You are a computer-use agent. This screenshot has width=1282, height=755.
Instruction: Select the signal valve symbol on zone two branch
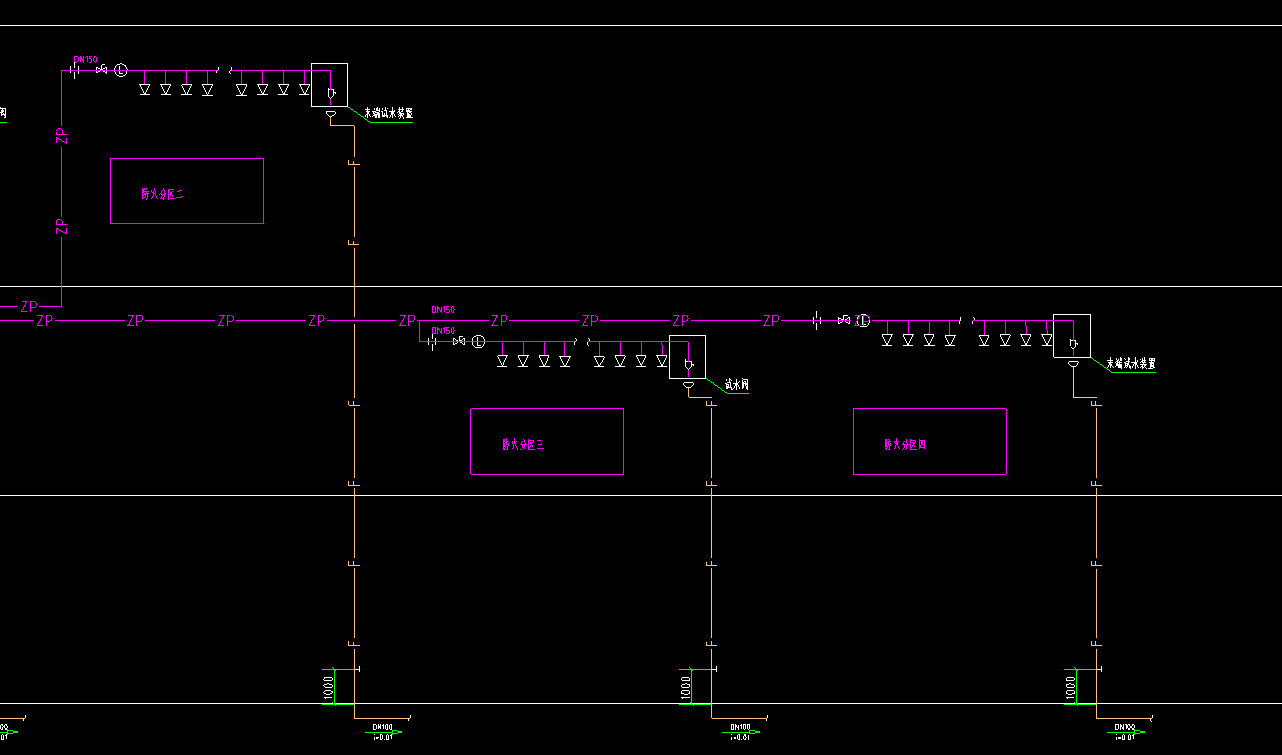[x=101, y=70]
